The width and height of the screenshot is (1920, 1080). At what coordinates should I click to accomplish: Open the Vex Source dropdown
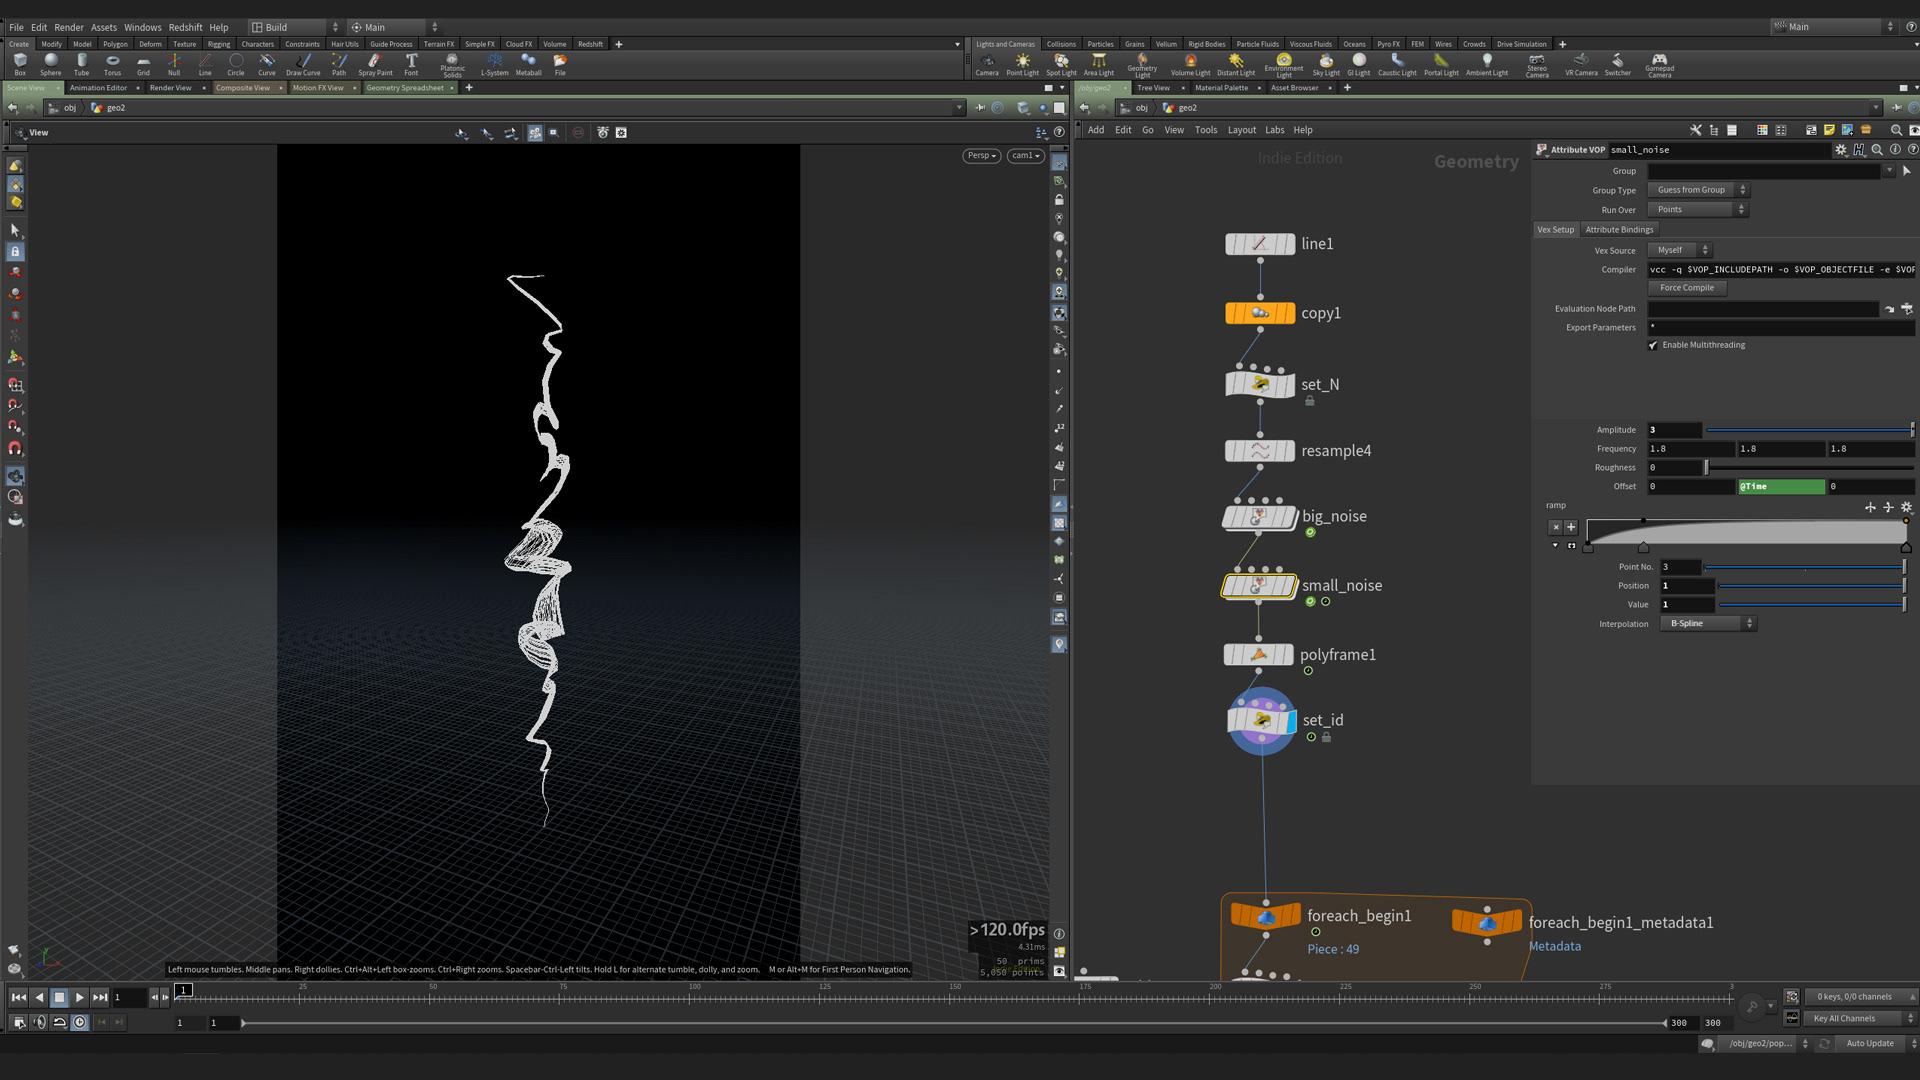1679,250
